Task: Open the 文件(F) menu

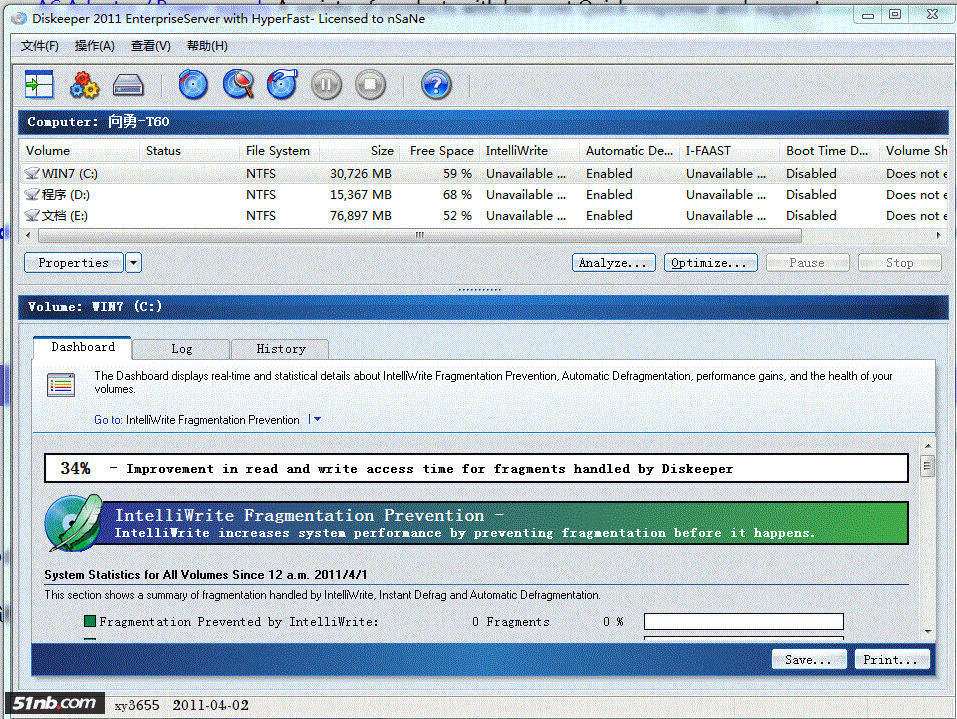Action: pyautogui.click(x=40, y=46)
